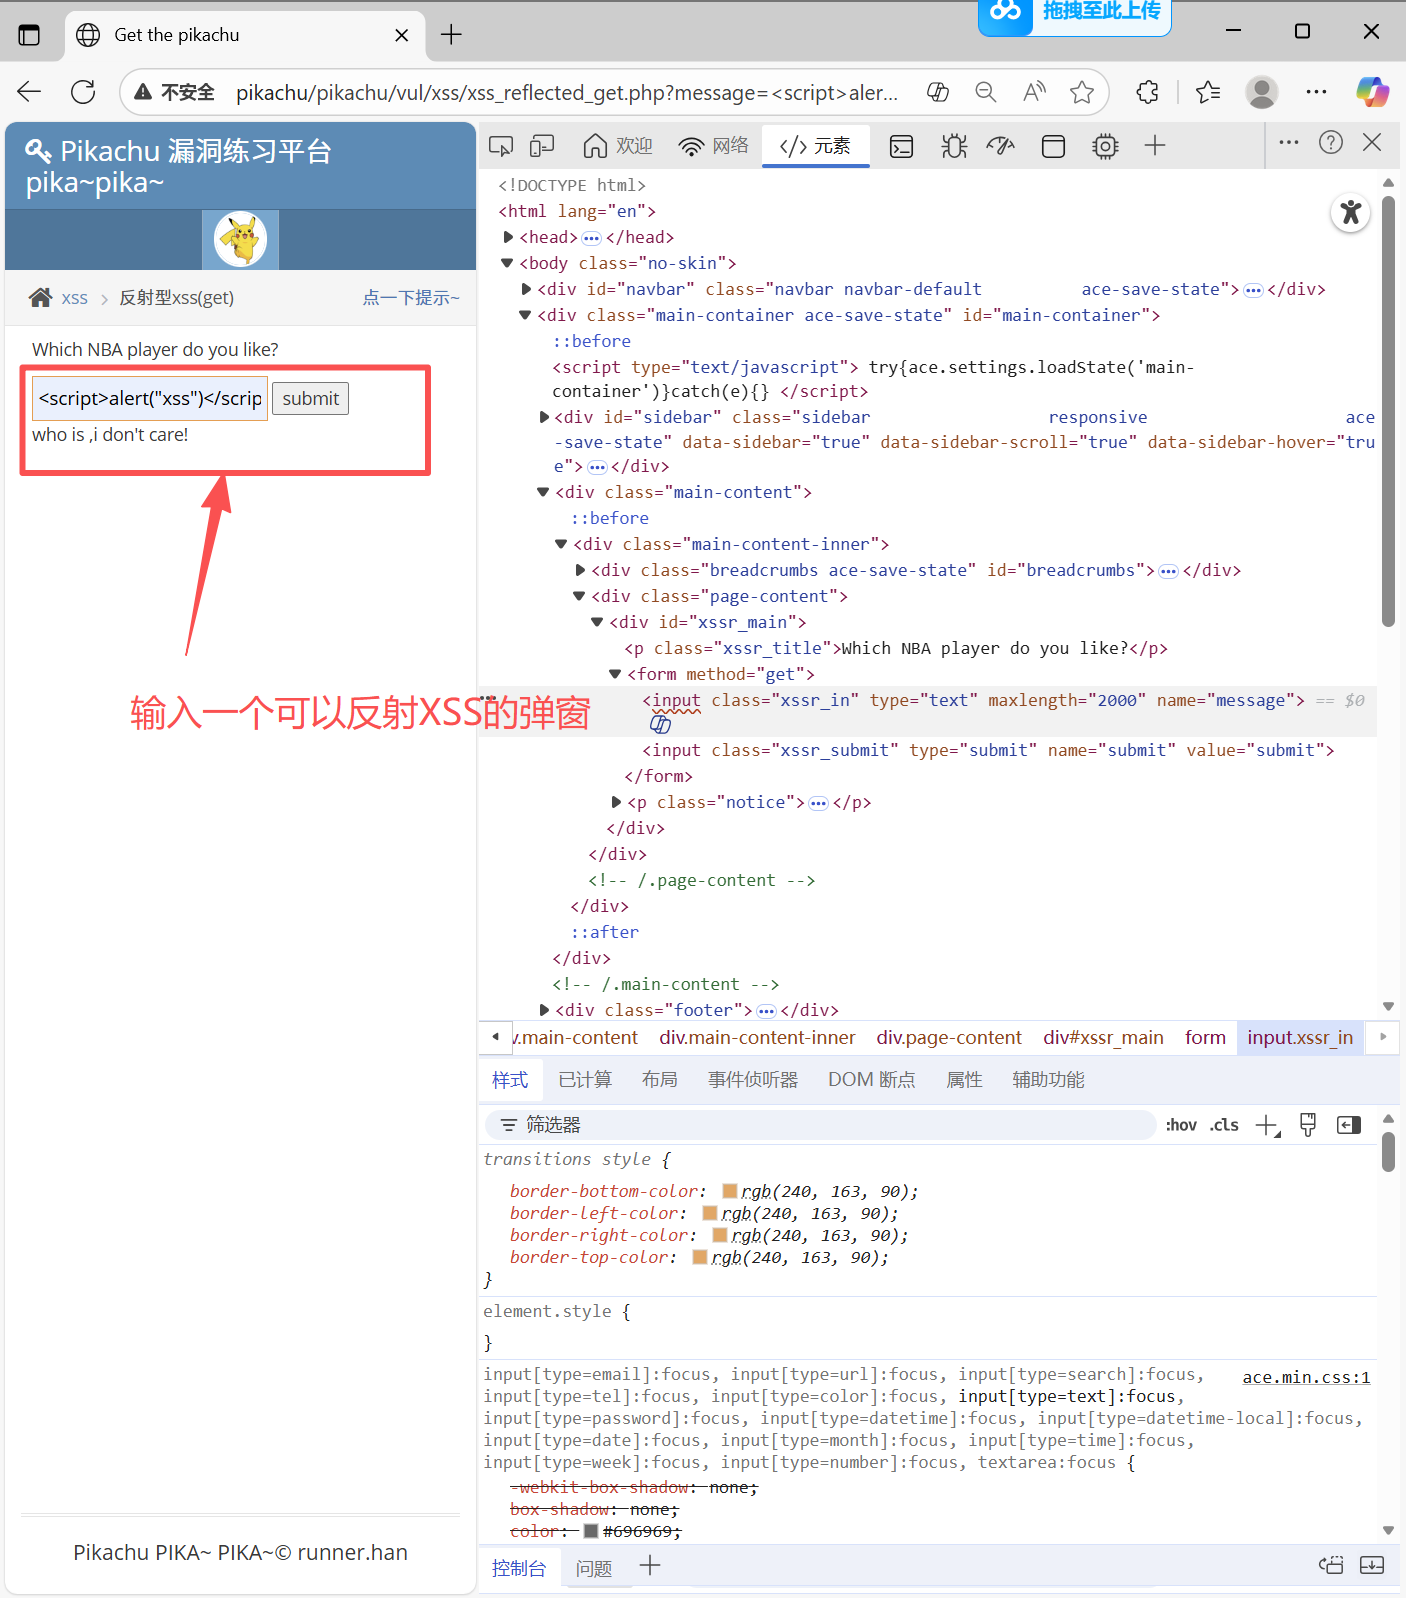Click the submit button on the page
Viewport: 1406px width, 1598px height.
310,399
